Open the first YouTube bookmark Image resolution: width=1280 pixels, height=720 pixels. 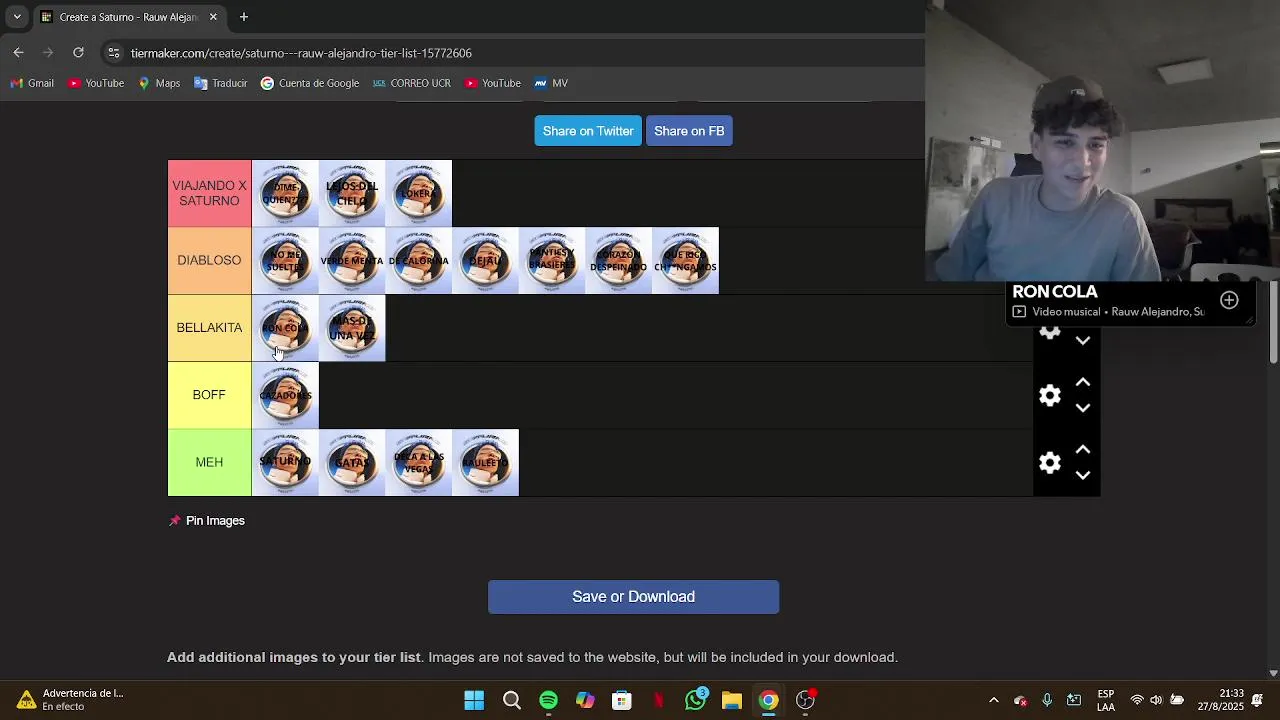(96, 83)
